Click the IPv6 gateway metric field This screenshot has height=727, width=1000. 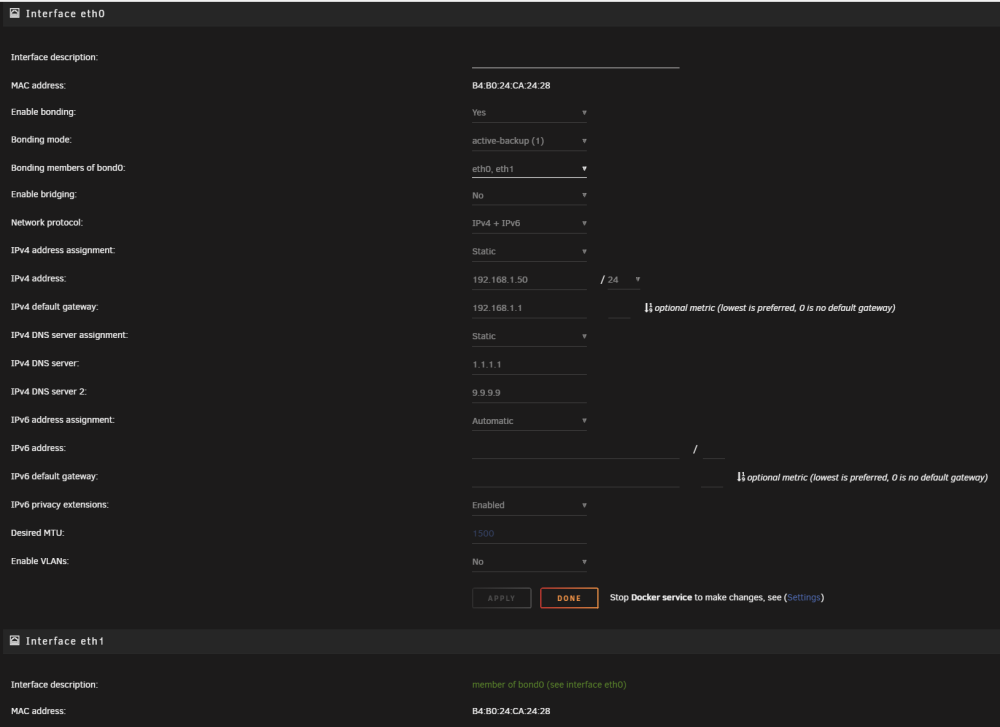pos(712,478)
